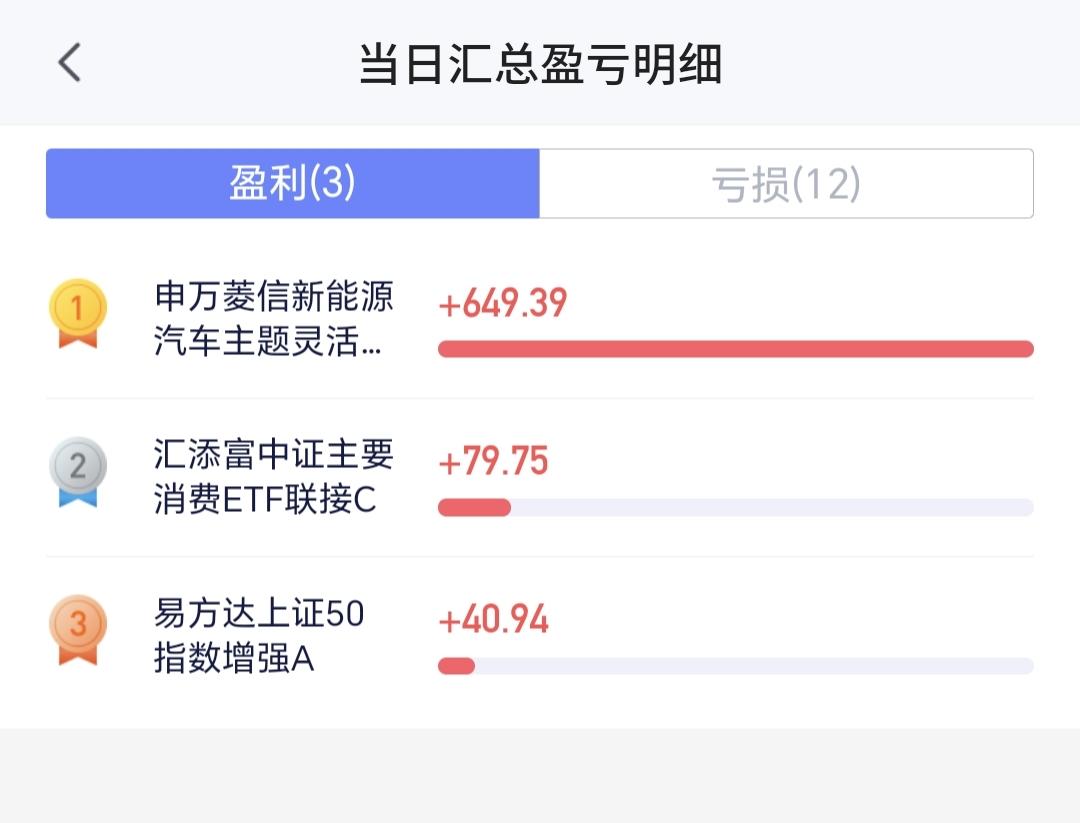
Task: Click the silver second-place medal icon
Action: (x=78, y=470)
